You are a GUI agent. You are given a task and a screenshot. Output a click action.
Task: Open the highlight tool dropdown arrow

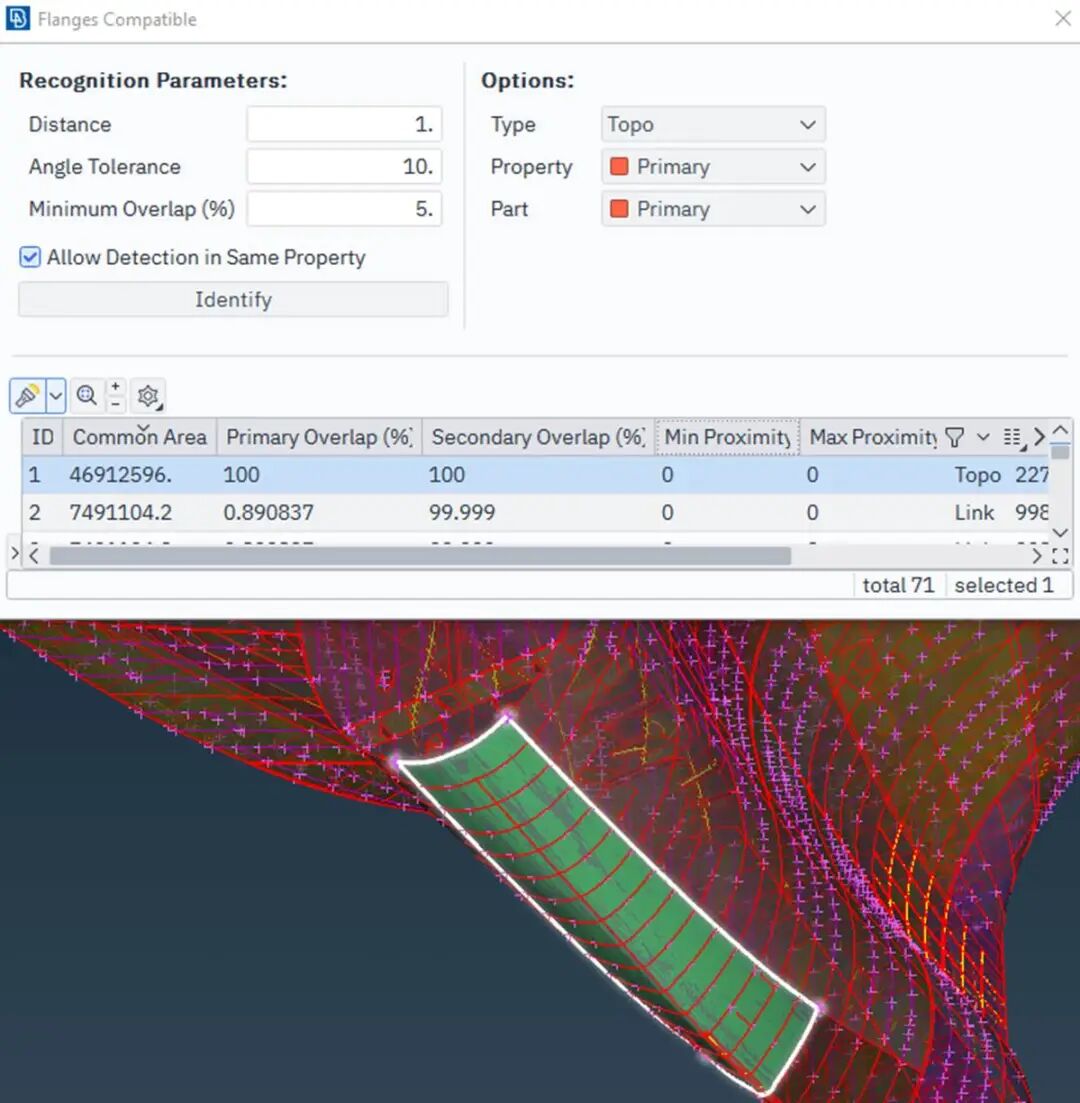tap(56, 396)
